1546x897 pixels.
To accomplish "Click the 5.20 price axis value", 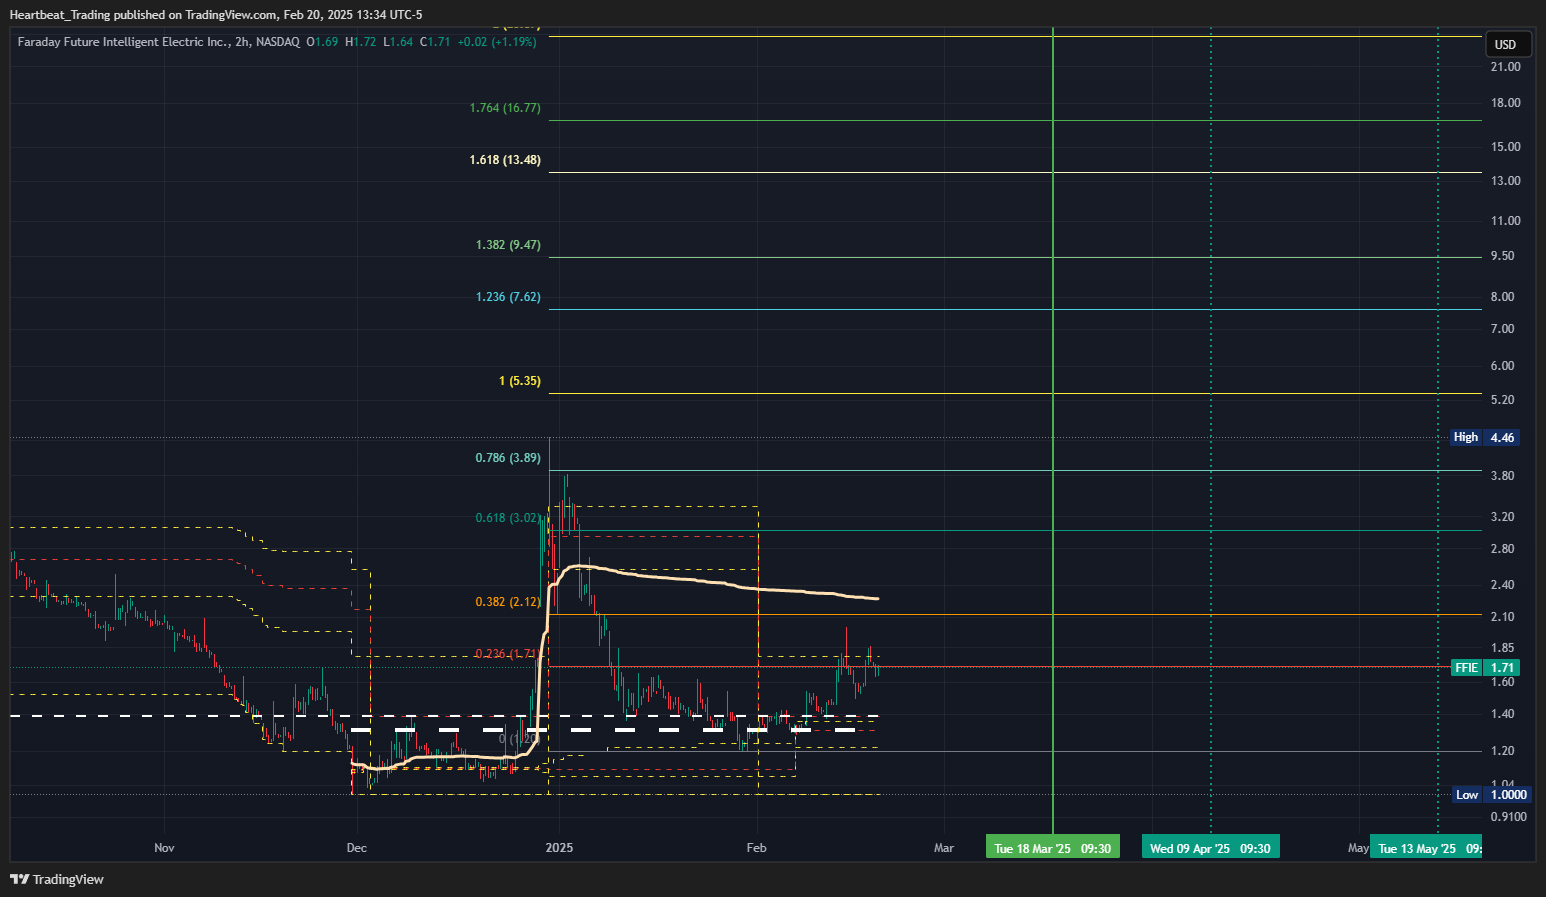I will pos(1502,400).
